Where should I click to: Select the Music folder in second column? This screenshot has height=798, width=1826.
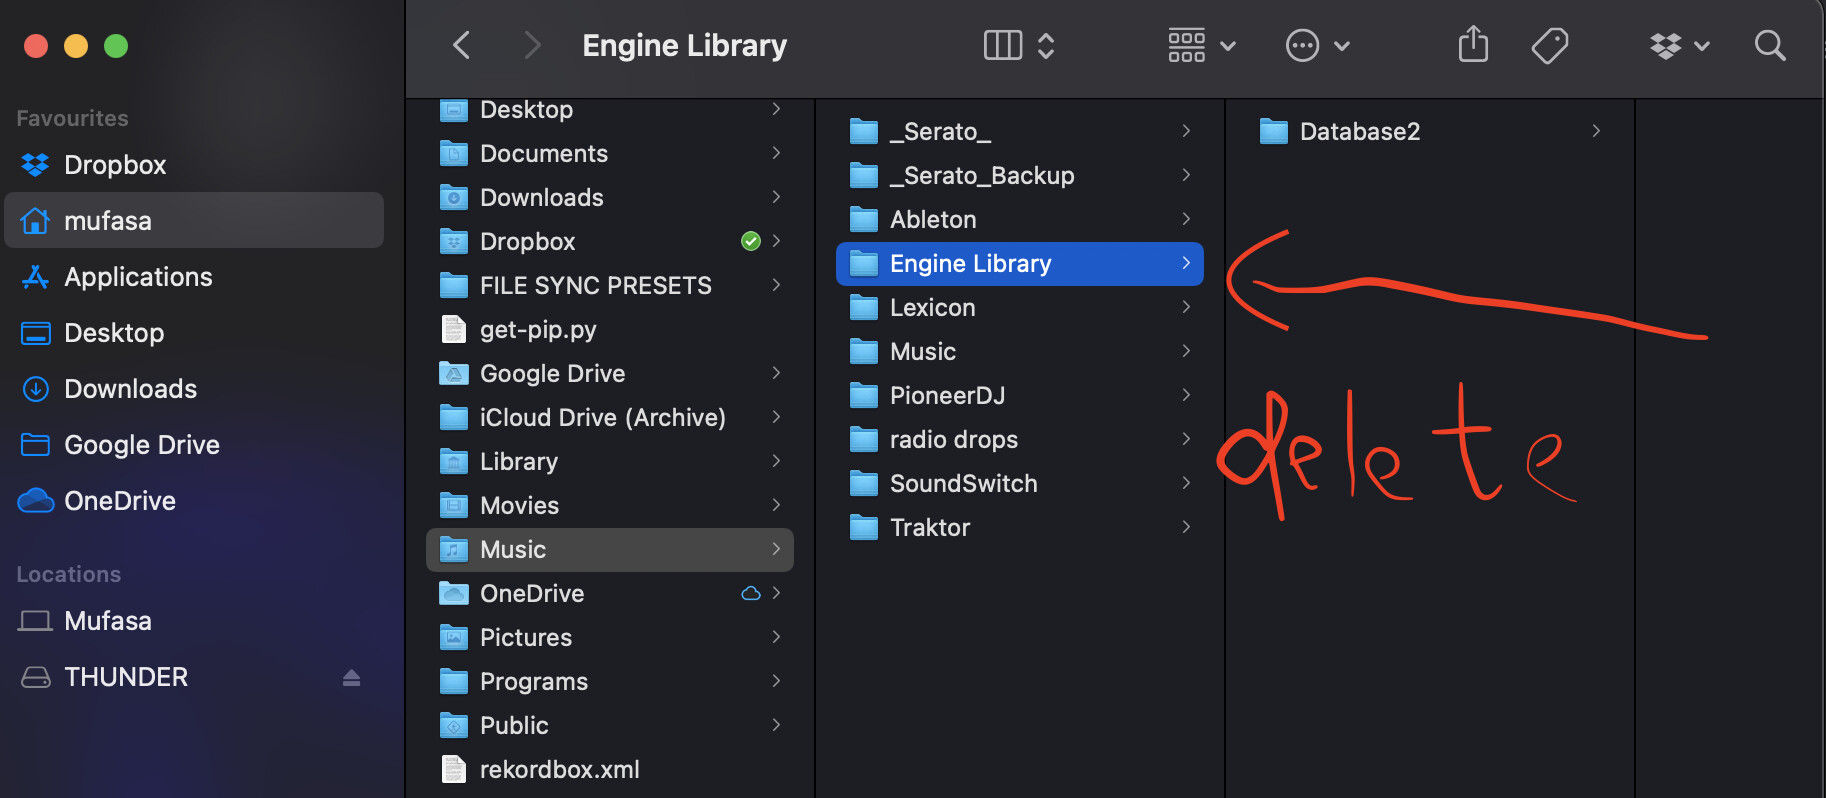[x=1020, y=352]
